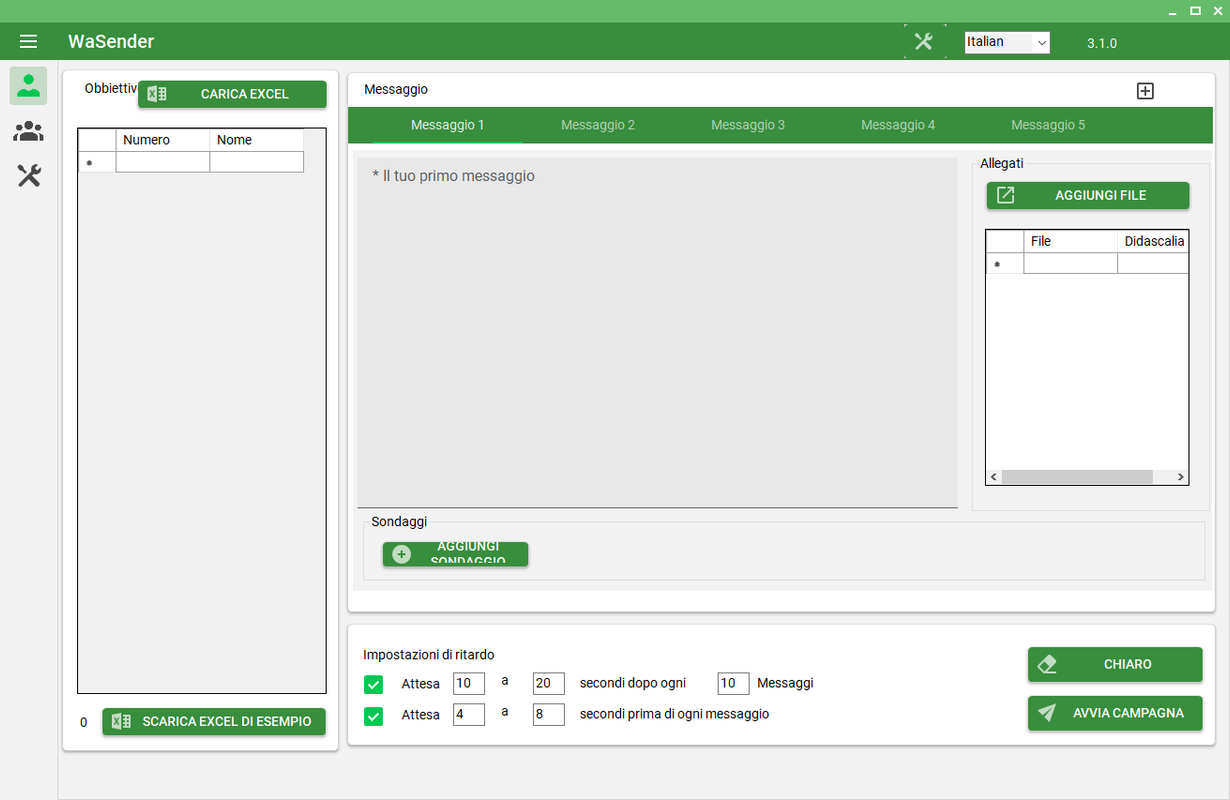Close the WaSender window
Viewport: 1230px width, 800px height.
[1216, 11]
